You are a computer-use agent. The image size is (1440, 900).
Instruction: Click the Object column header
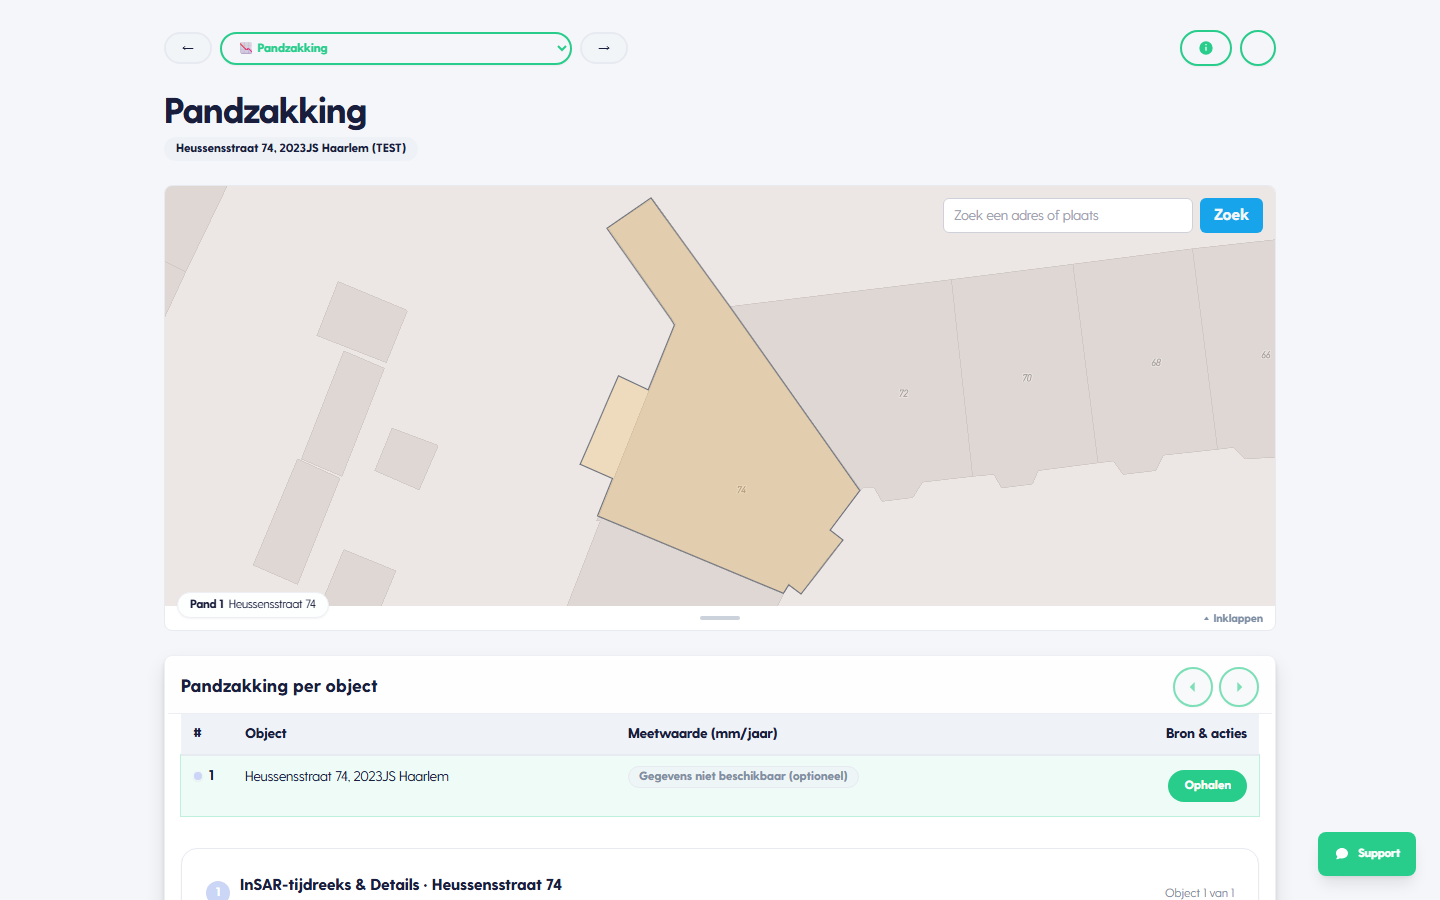[266, 733]
